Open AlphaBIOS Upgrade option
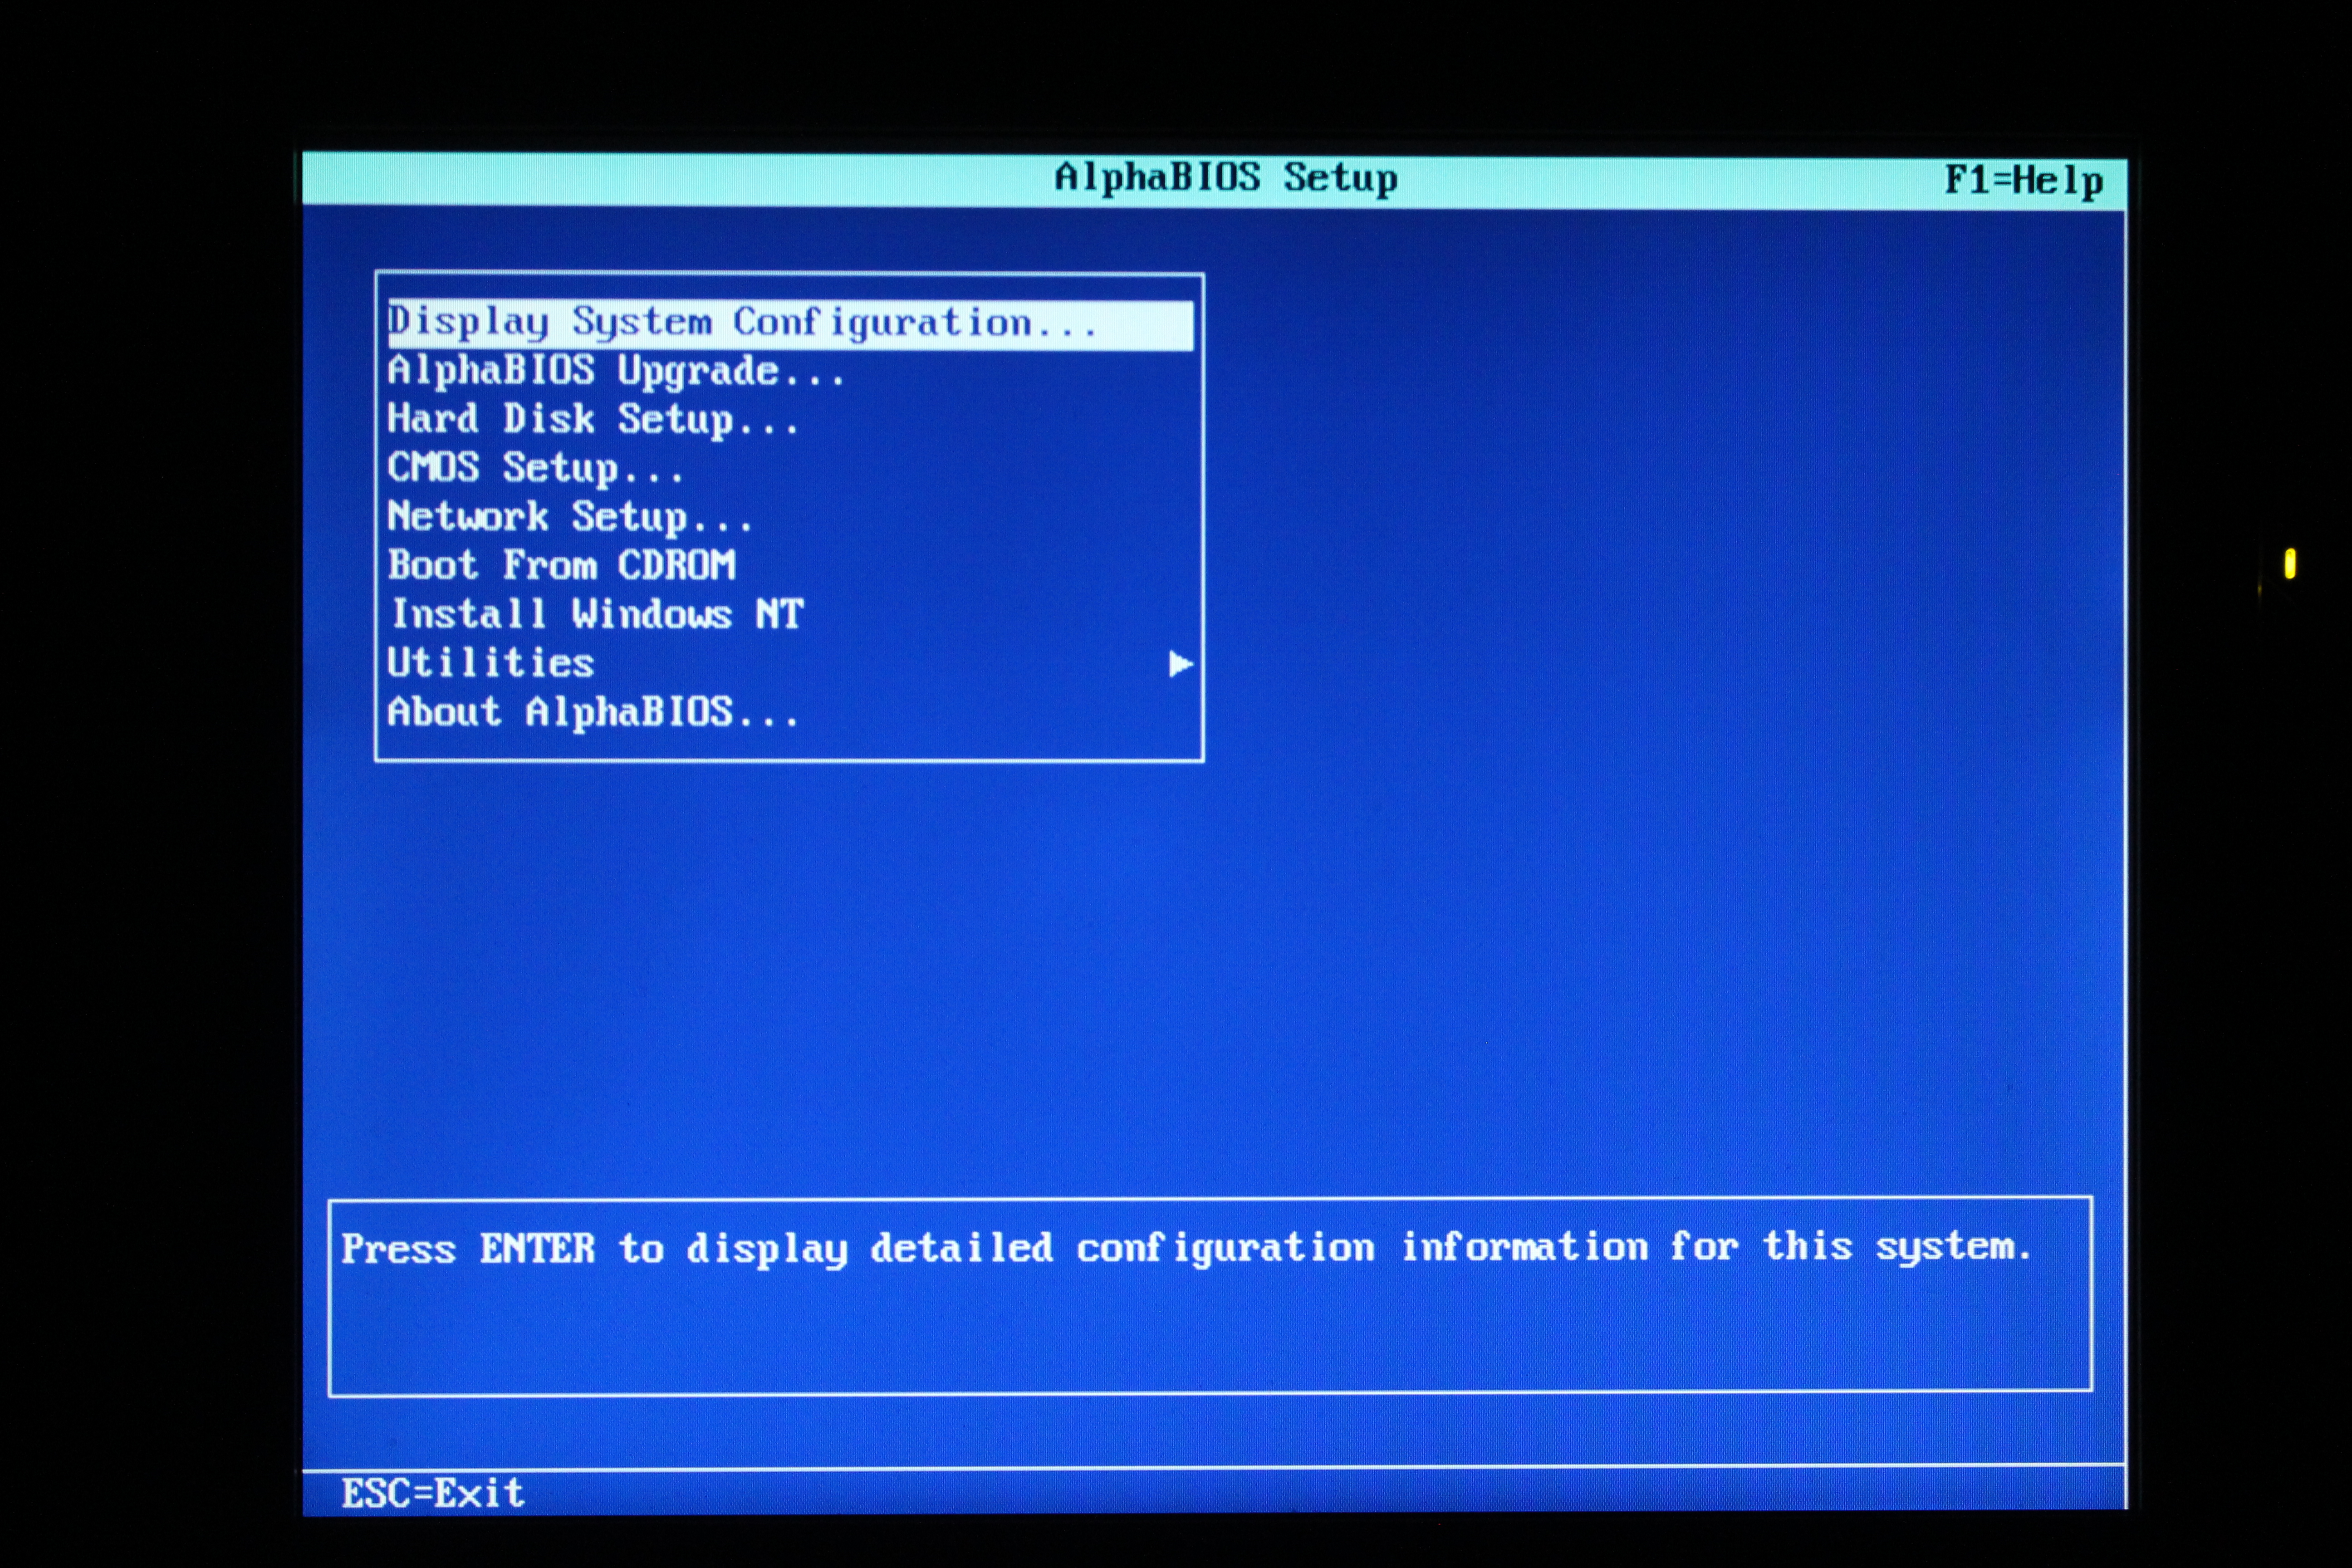The width and height of the screenshot is (2352, 1568). click(615, 371)
